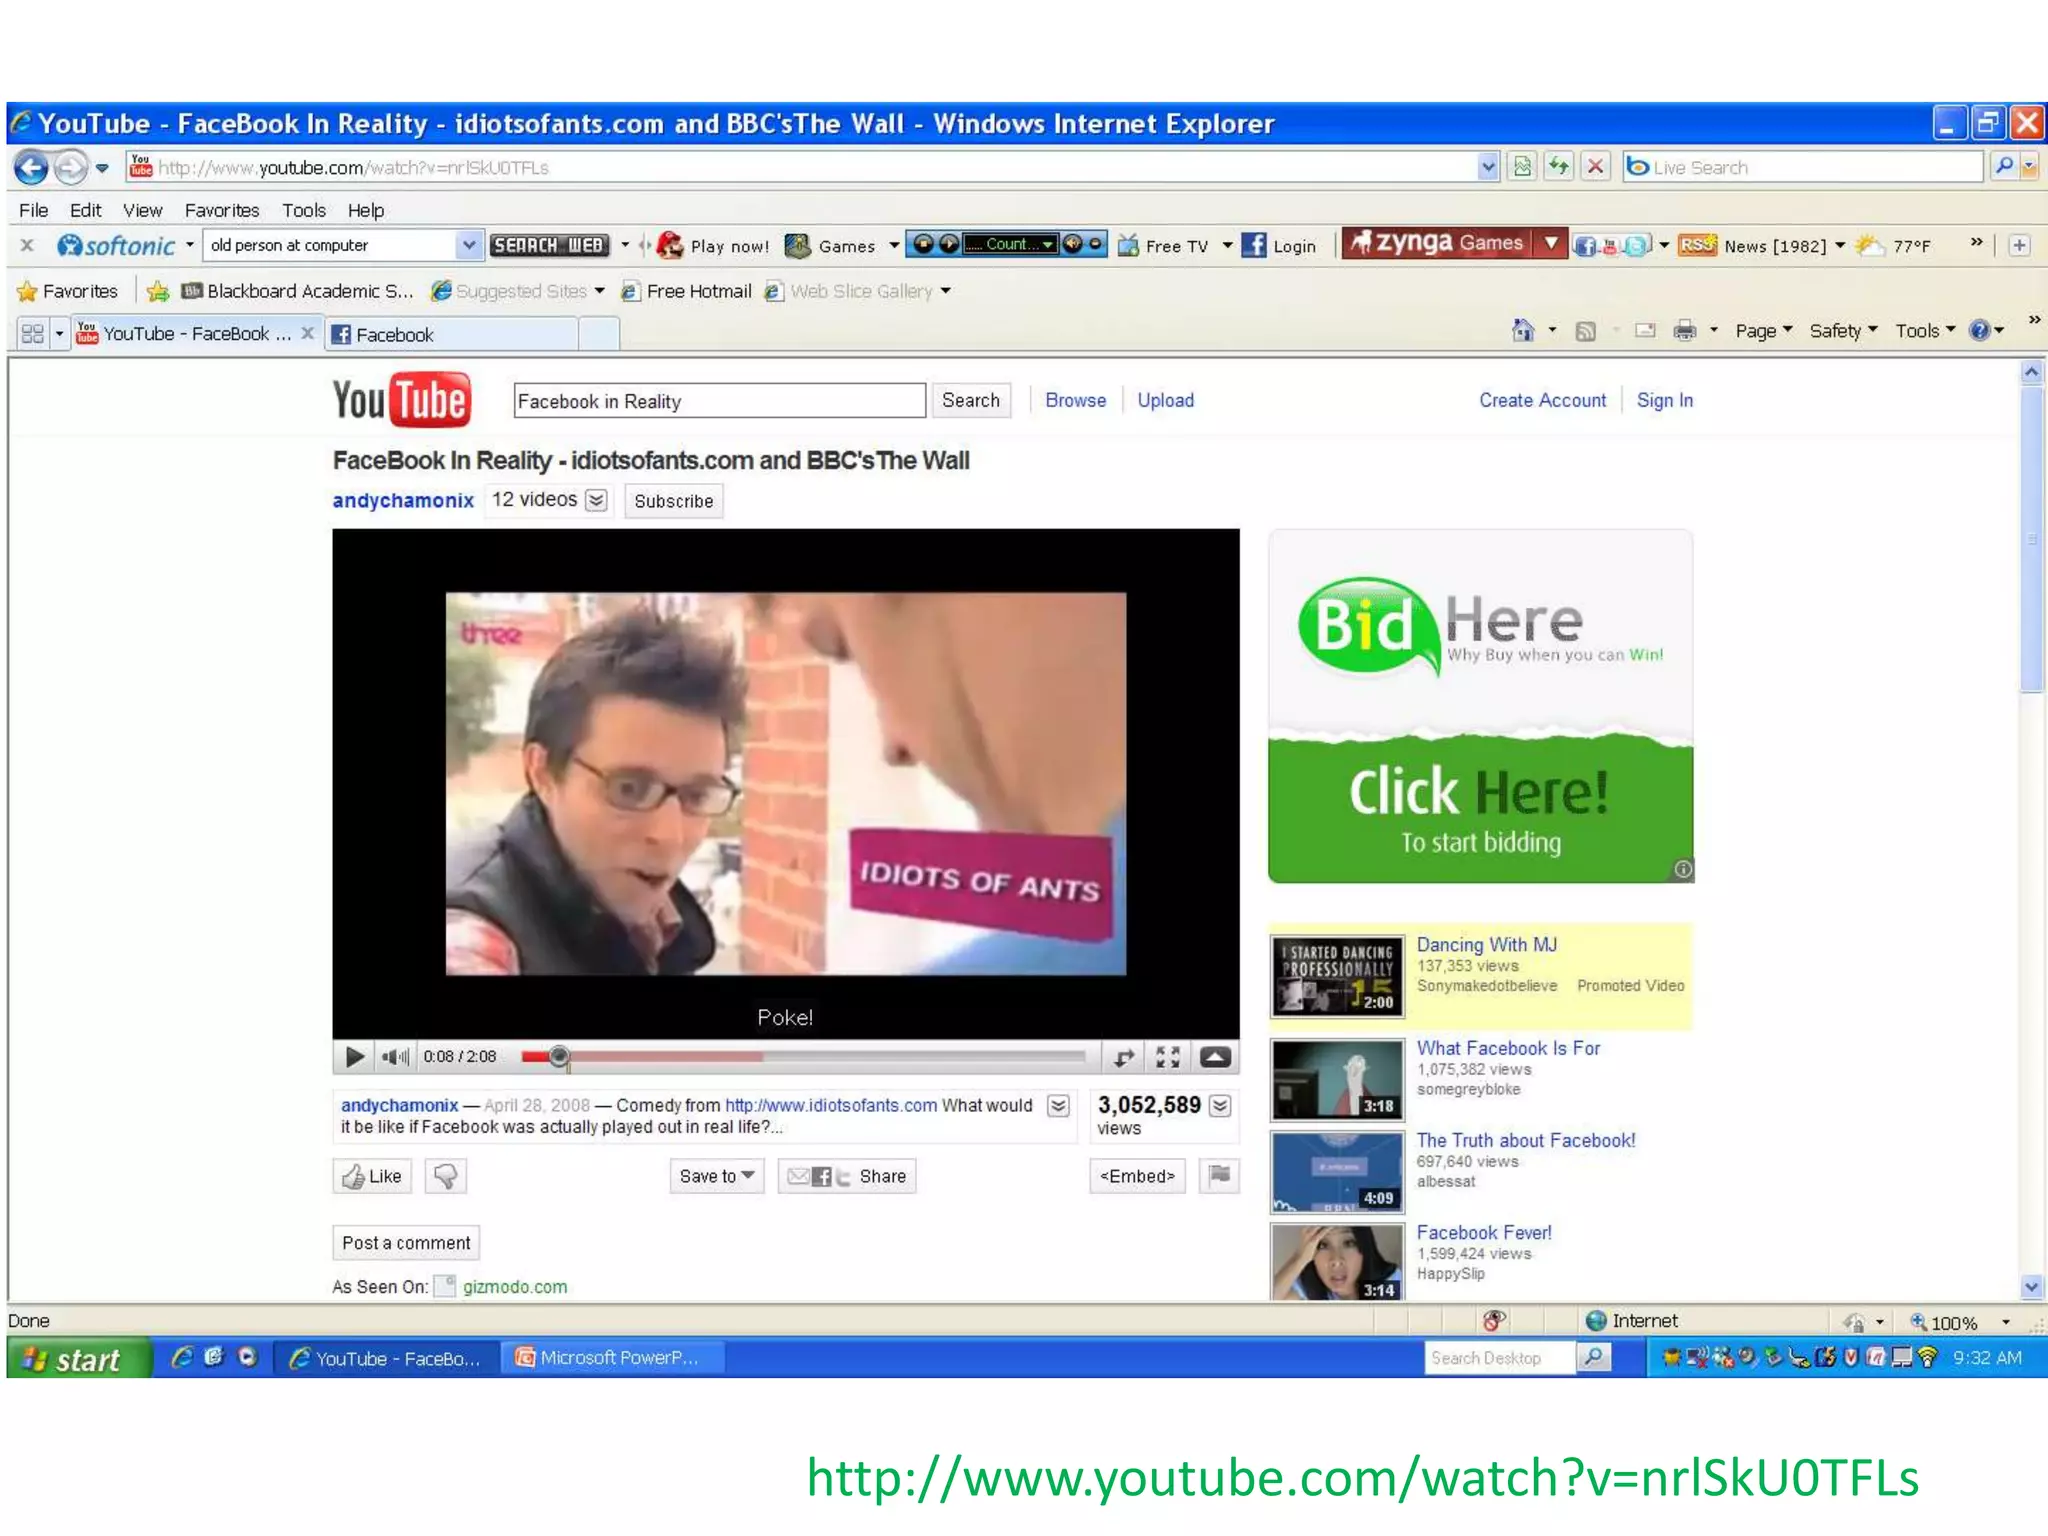The image size is (2048, 1536).
Task: Click the Stop loading X icon
Action: (x=1596, y=167)
